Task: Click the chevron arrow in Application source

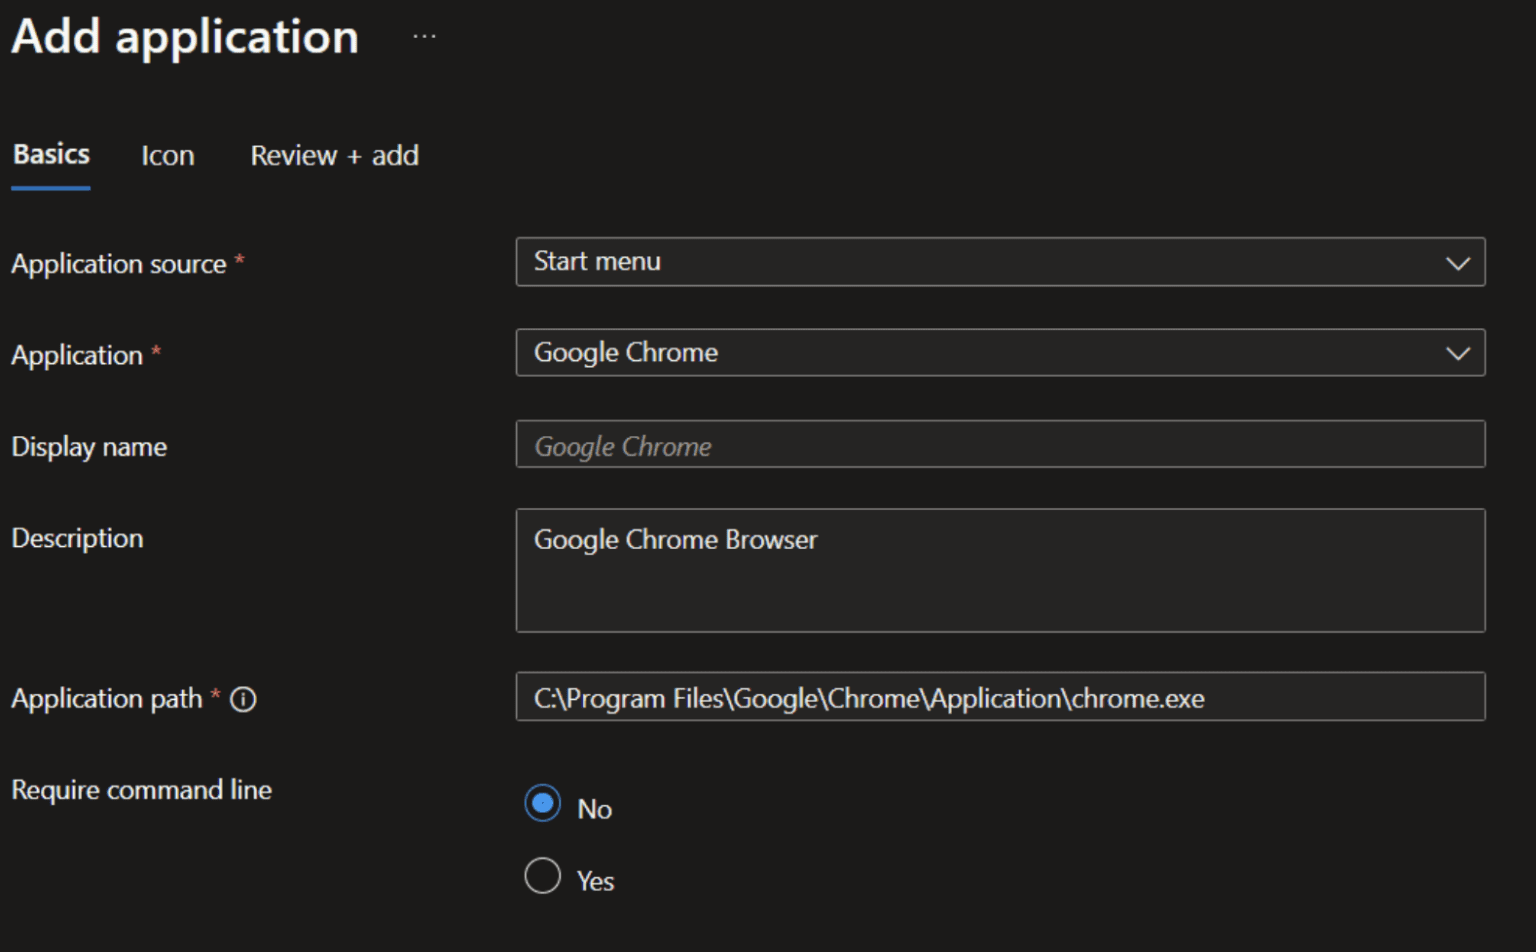Action: click(x=1457, y=263)
